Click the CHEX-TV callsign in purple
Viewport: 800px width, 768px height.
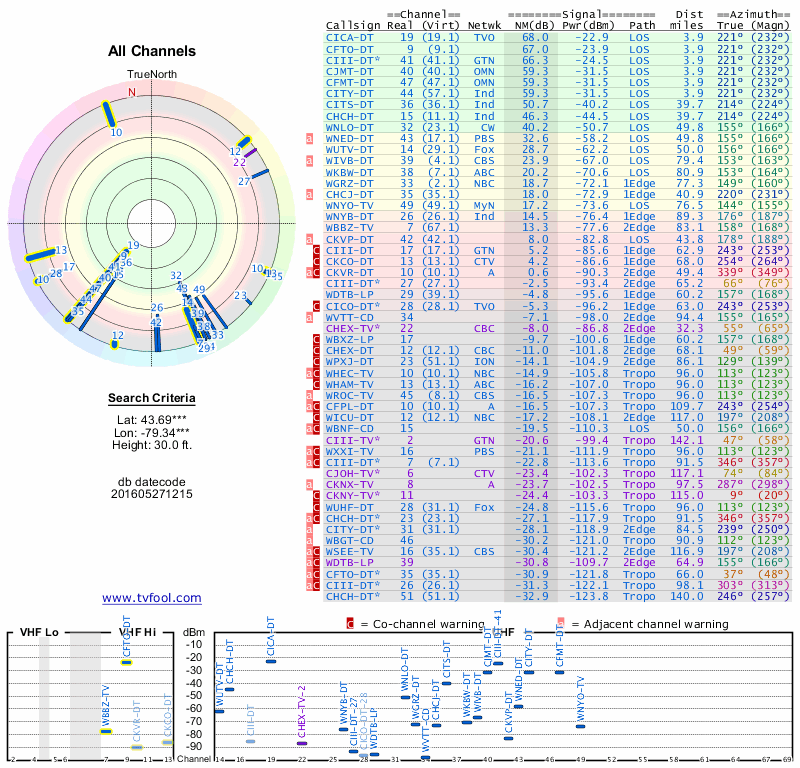(x=351, y=327)
